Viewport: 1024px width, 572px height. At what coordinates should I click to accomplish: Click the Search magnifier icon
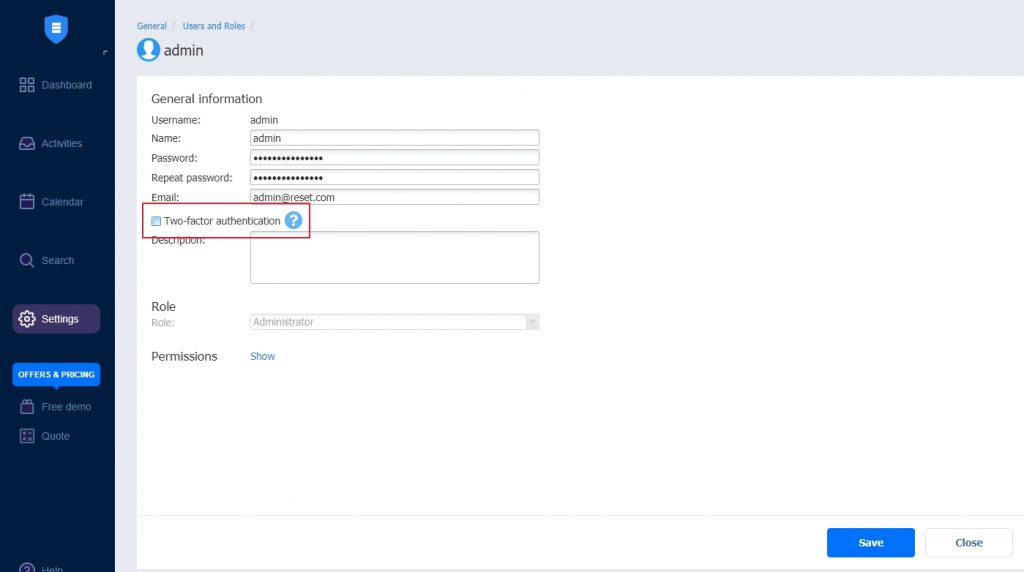27,261
